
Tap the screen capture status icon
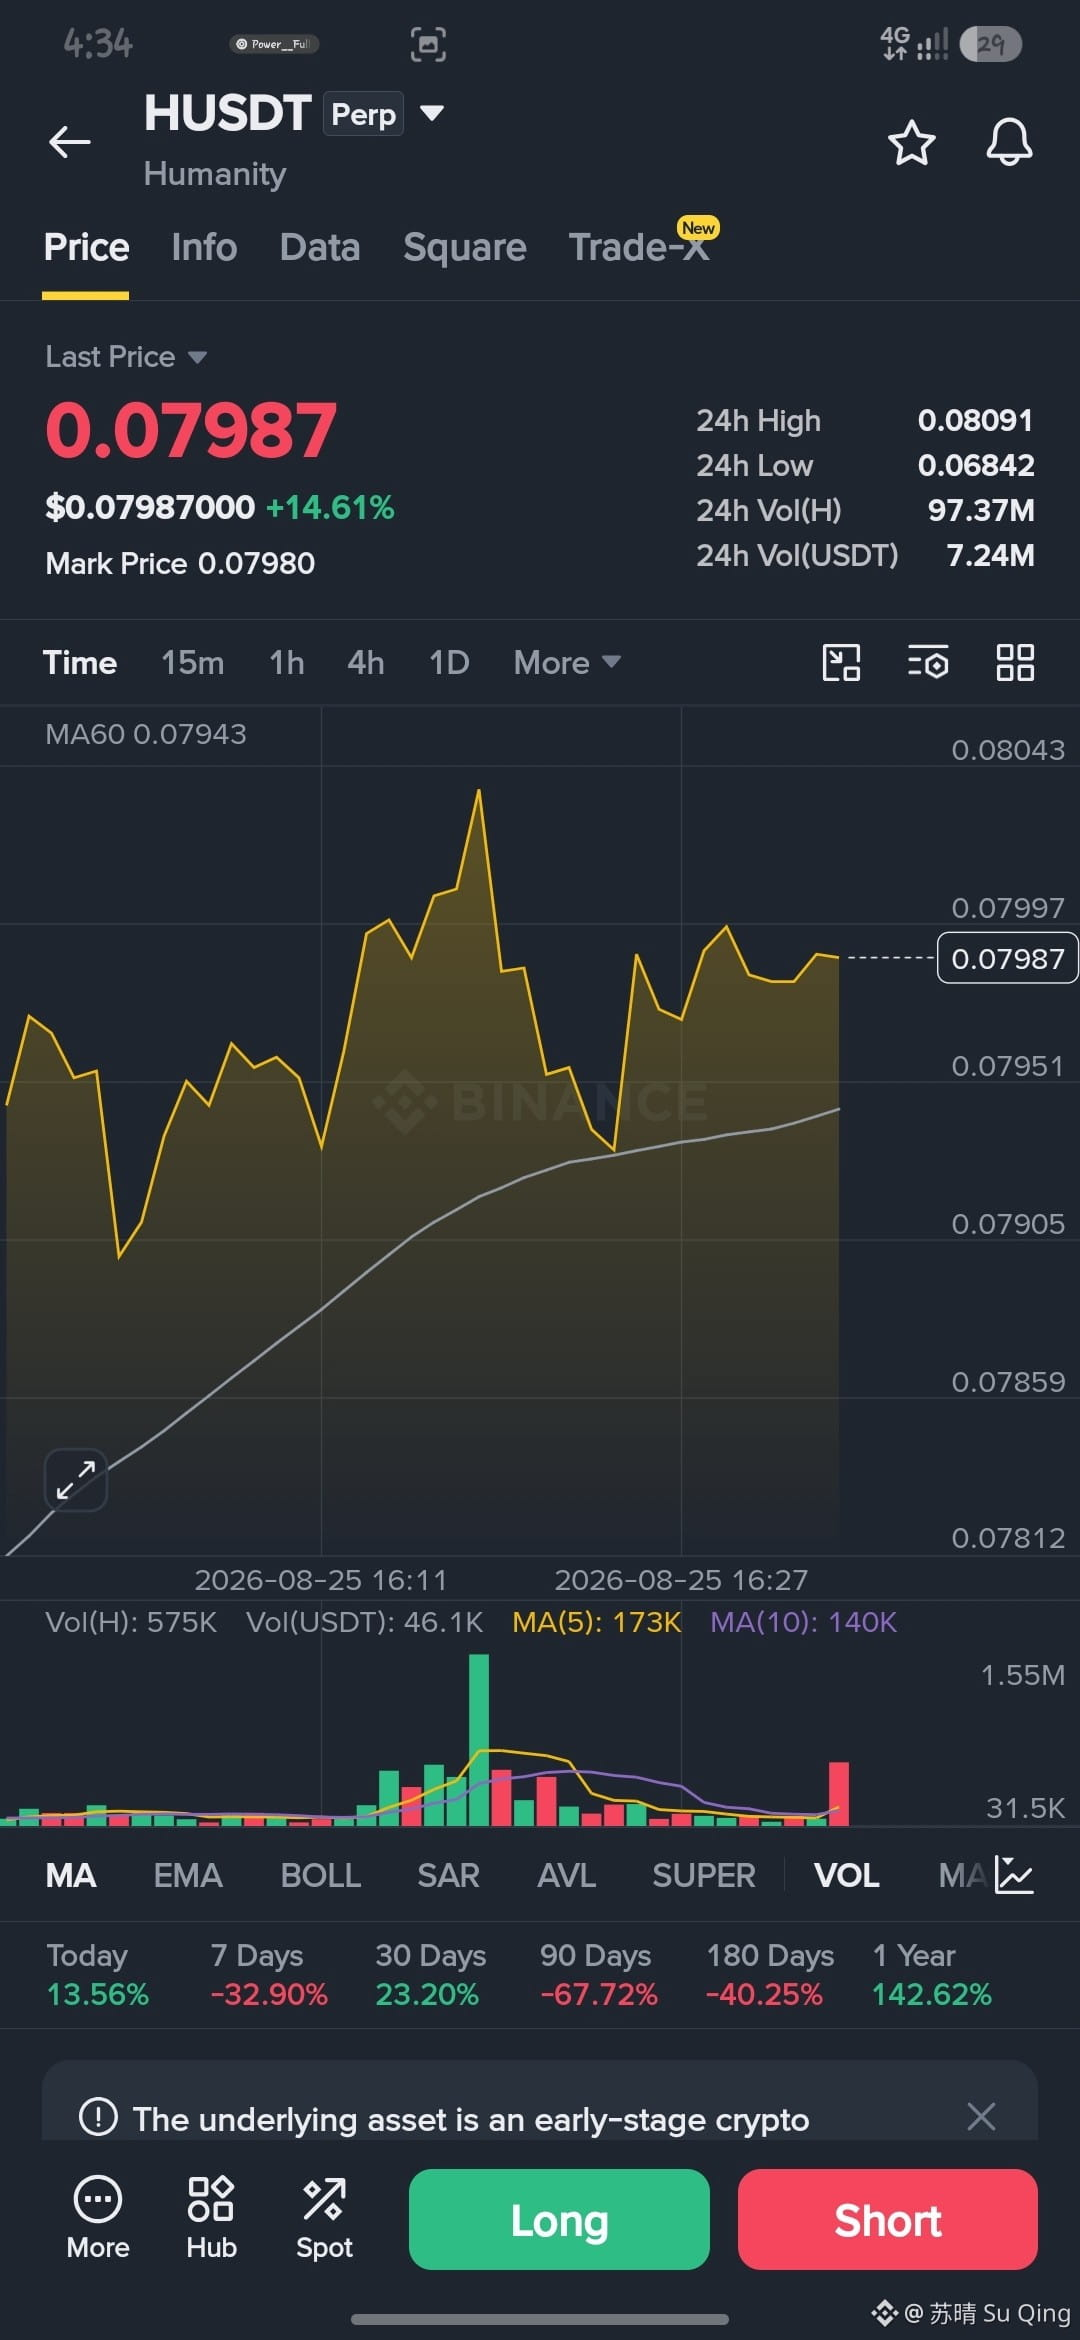[428, 44]
